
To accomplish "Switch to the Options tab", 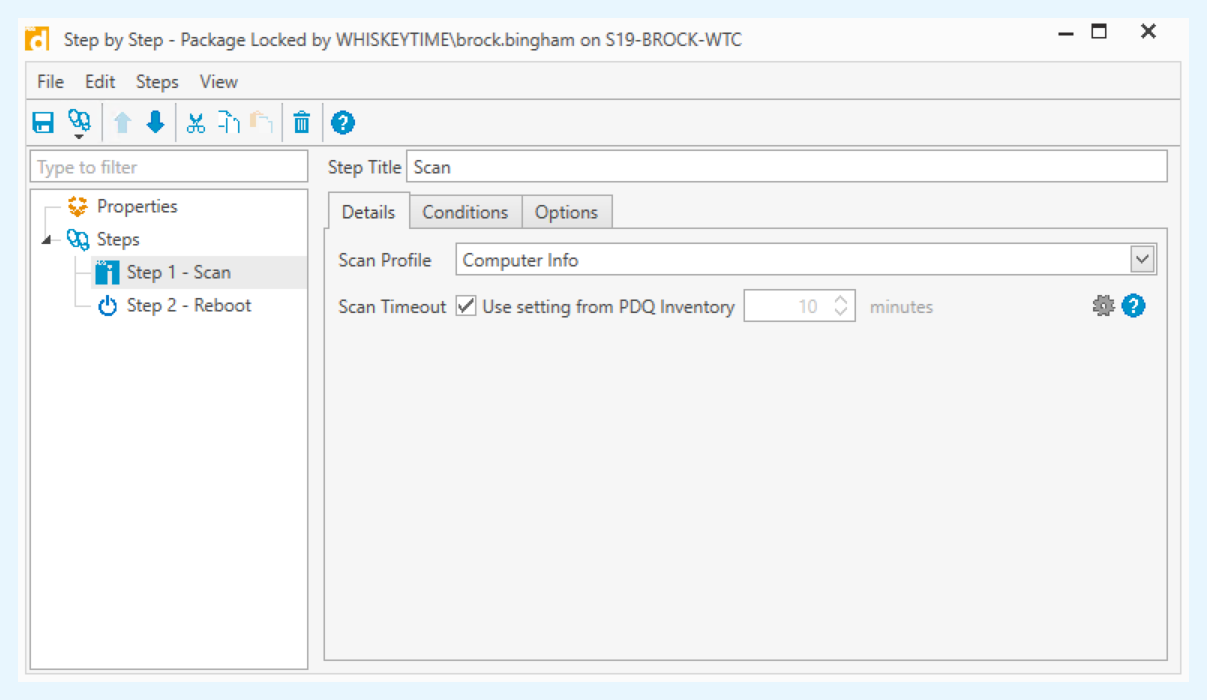I will coord(567,212).
